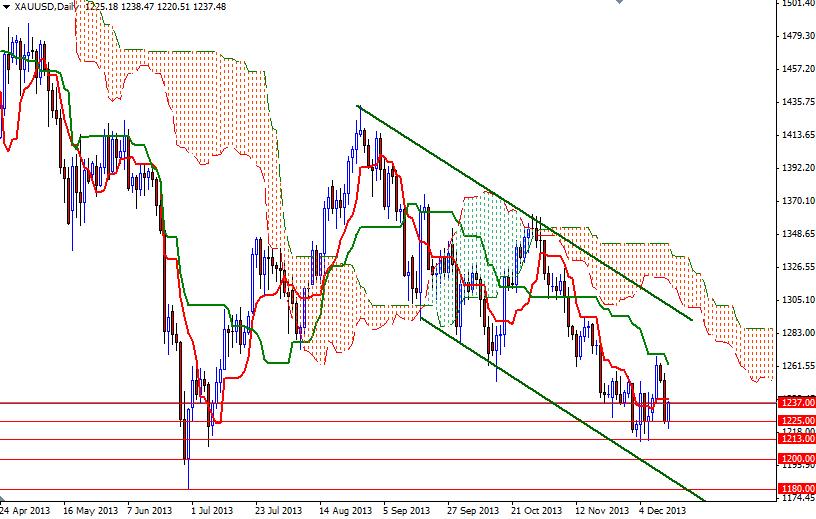Select the 1213.00 red price level label

tap(796, 439)
